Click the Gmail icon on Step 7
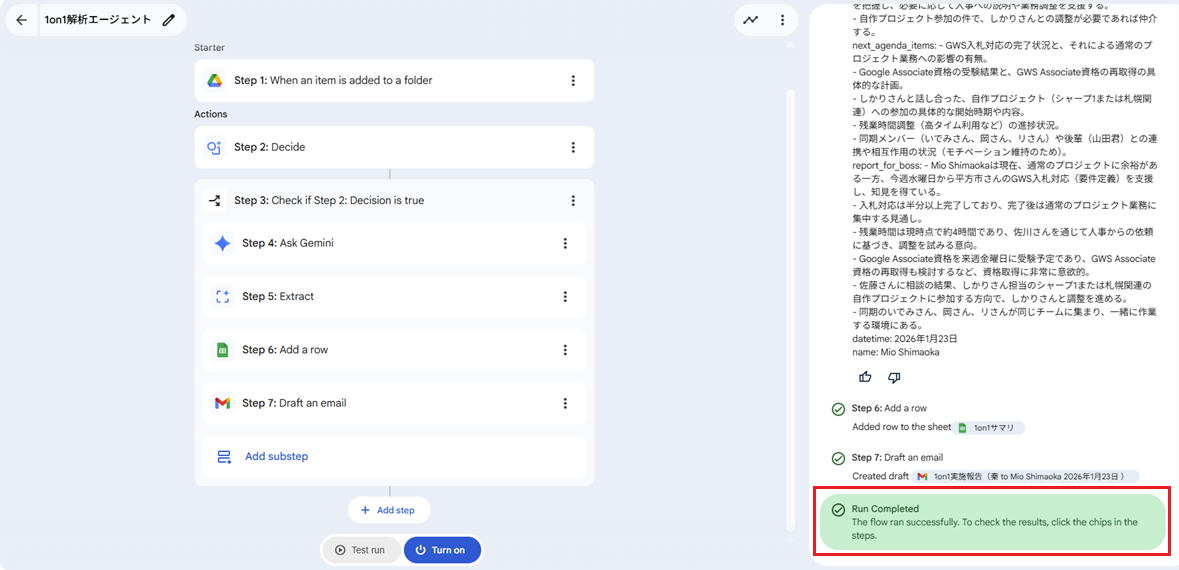This screenshot has height=570, width=1179. (222, 403)
